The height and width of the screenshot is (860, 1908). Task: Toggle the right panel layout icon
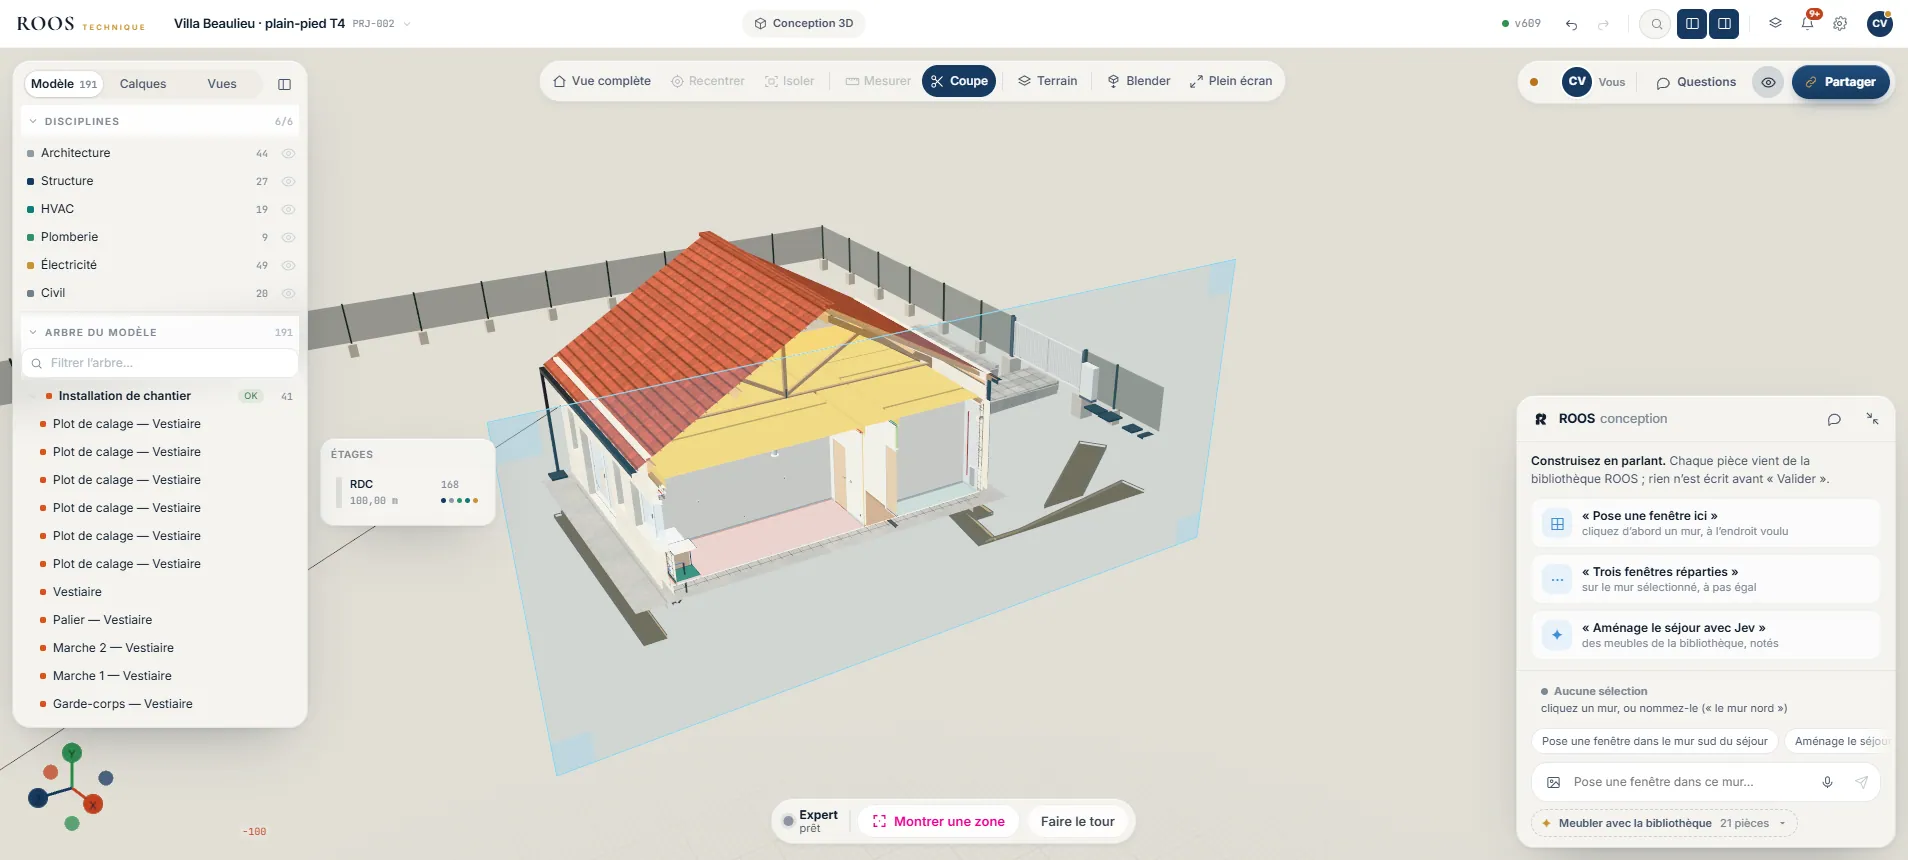point(1724,24)
